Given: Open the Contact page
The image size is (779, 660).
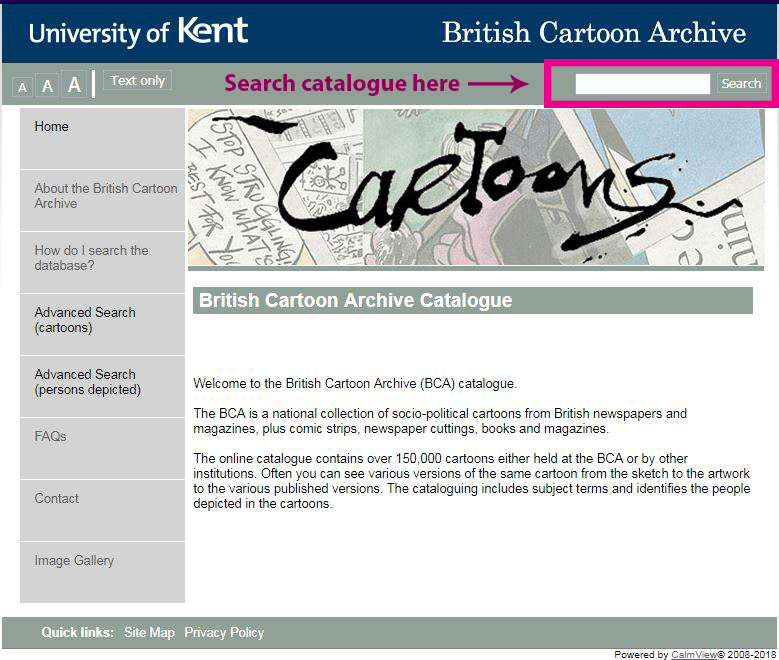Looking at the screenshot, I should [56, 499].
